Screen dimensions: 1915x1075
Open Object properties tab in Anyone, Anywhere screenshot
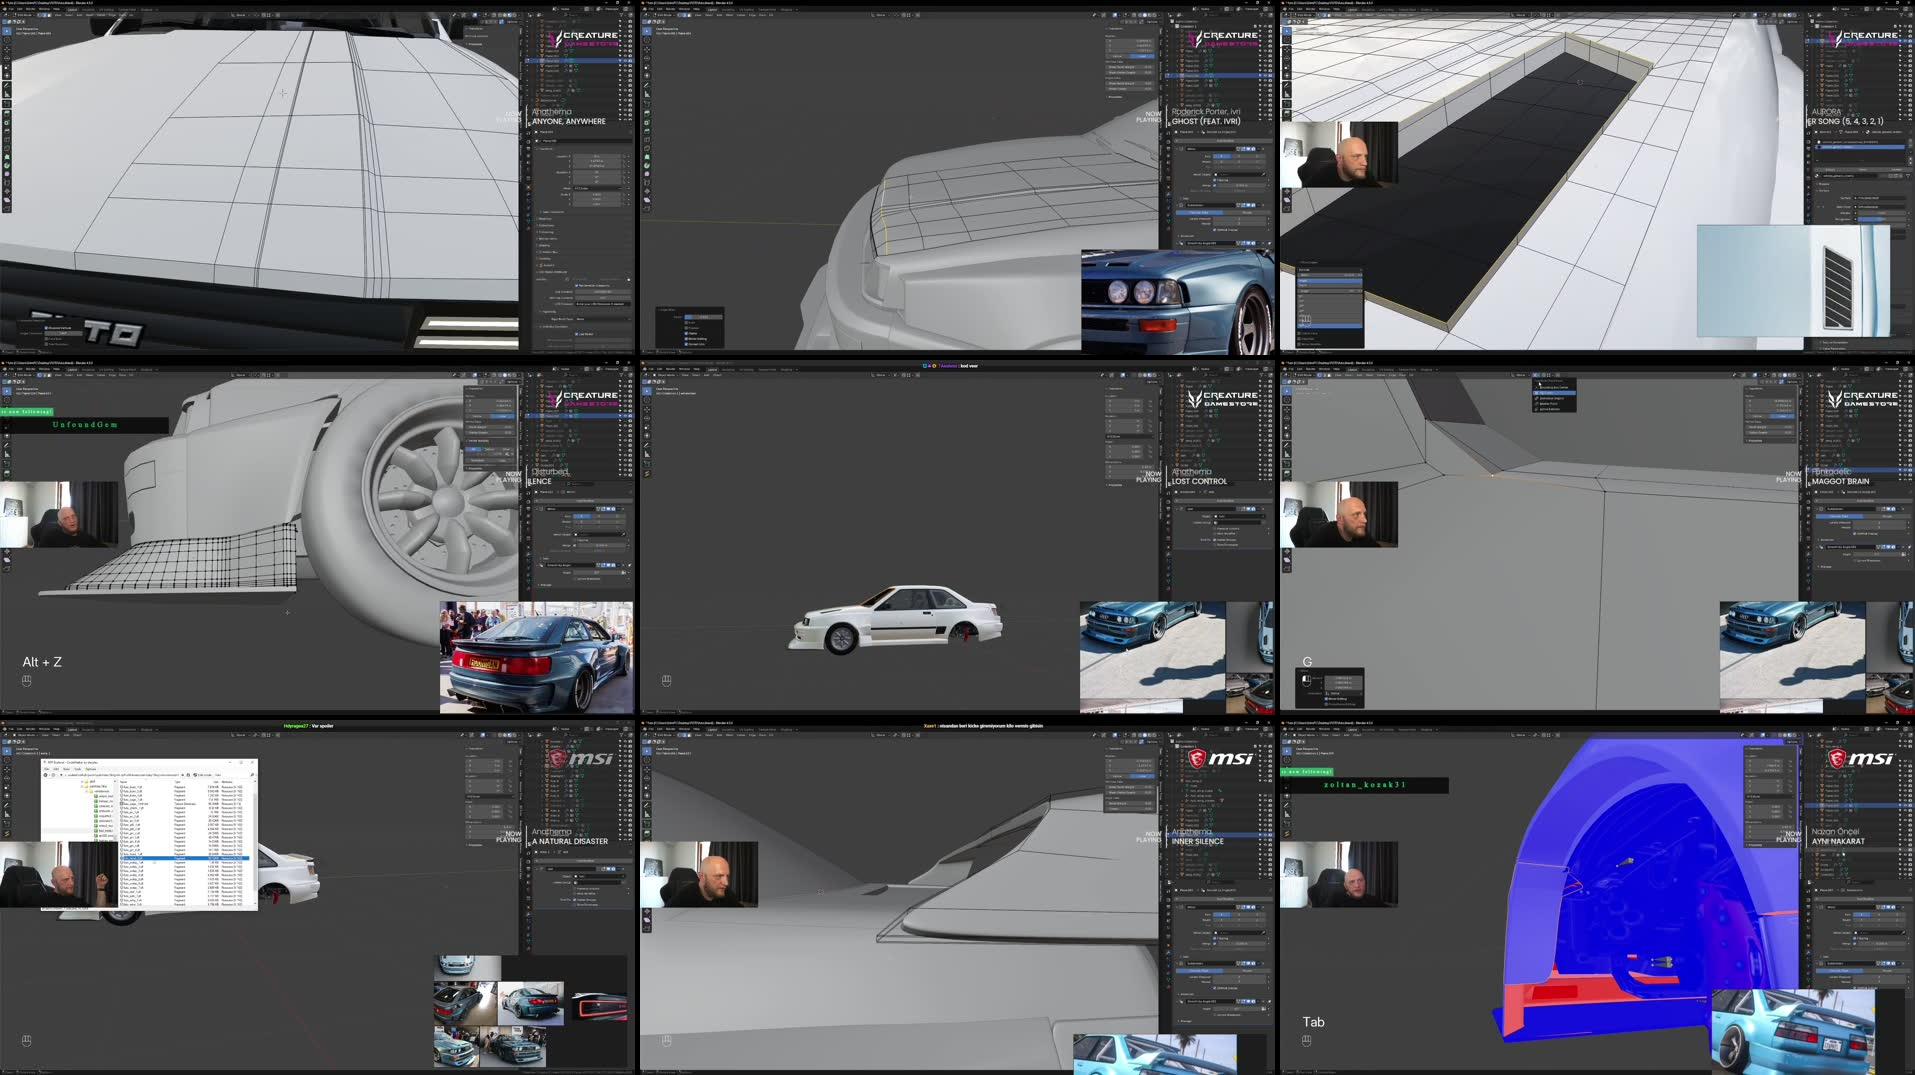point(528,187)
